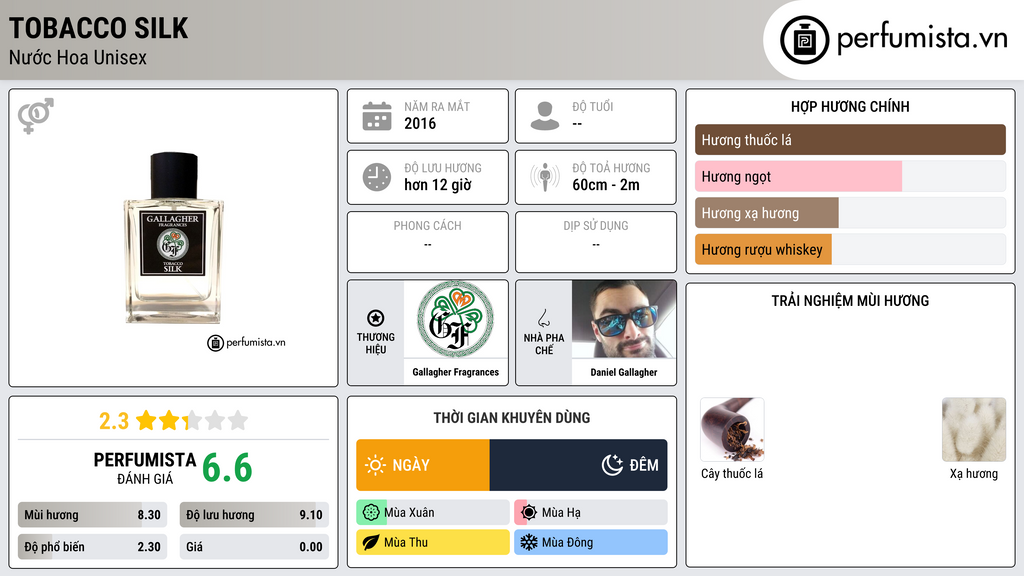Viewport: 1024px width, 576px height.
Task: Open the Cây thuốc lá pipe note image
Action: 732,430
